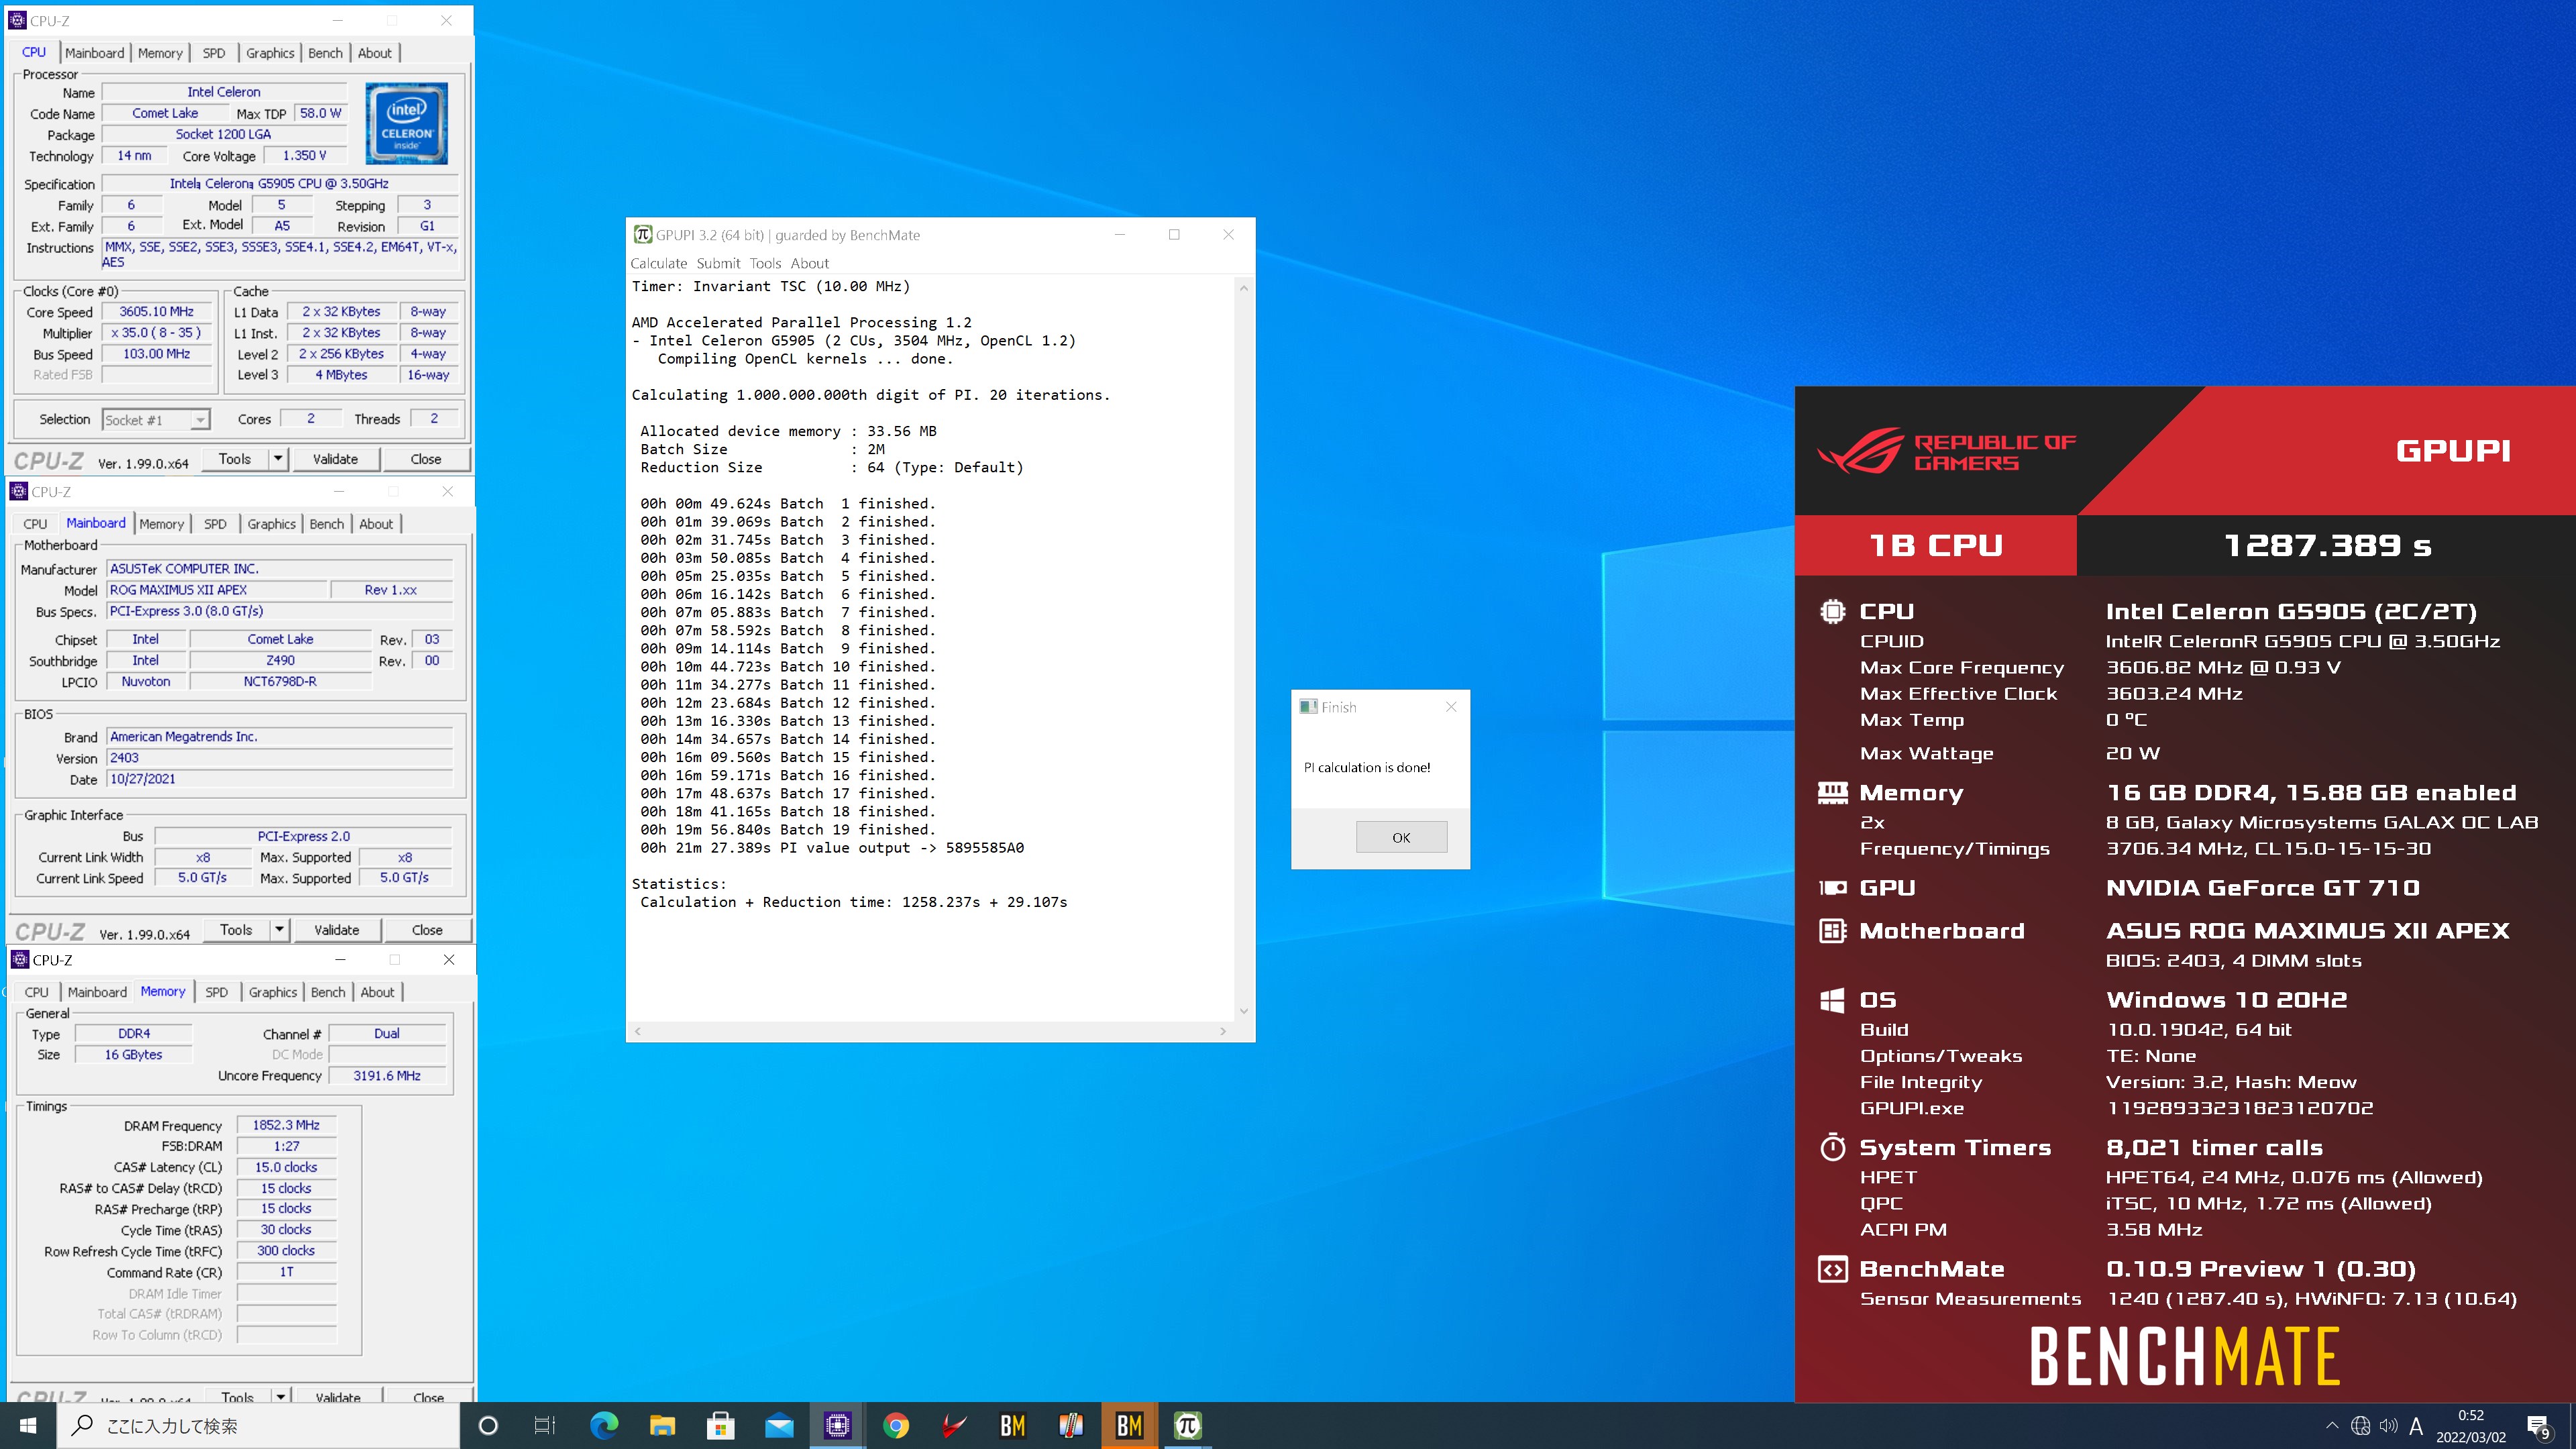This screenshot has width=2576, height=1449.
Task: Switch to Bench tab in top CPU-Z window
Action: 325,53
